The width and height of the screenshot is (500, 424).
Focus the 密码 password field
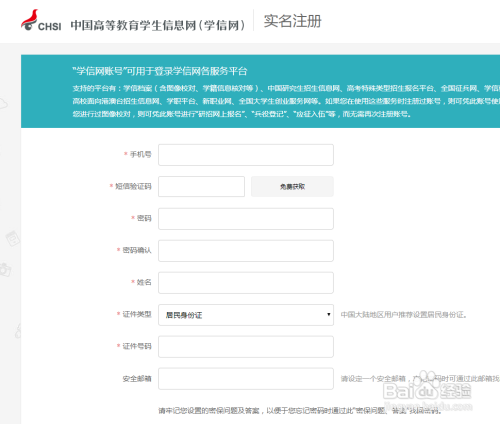pos(246,219)
